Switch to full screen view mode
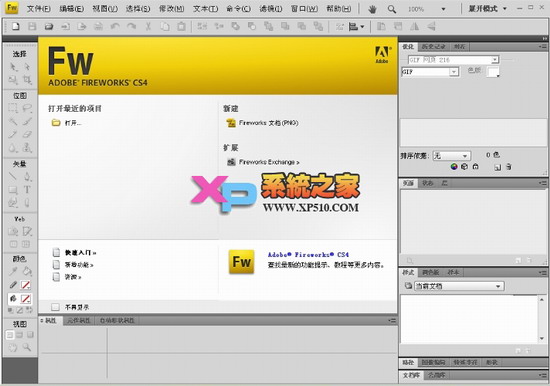The width and height of the screenshot is (550, 386). [30, 335]
